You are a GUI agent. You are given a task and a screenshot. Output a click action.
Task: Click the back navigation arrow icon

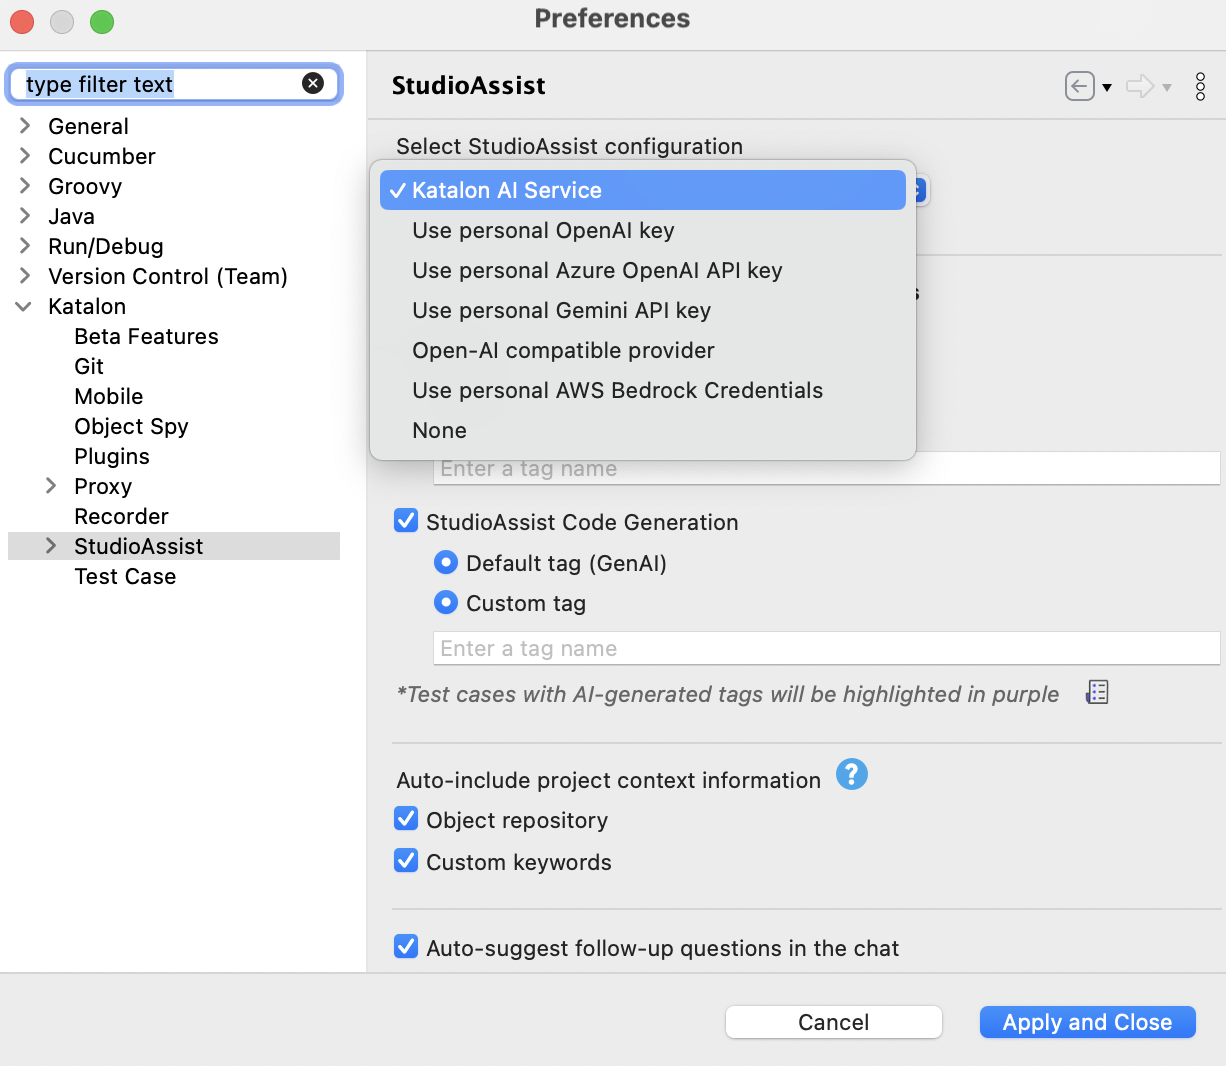(x=1079, y=86)
